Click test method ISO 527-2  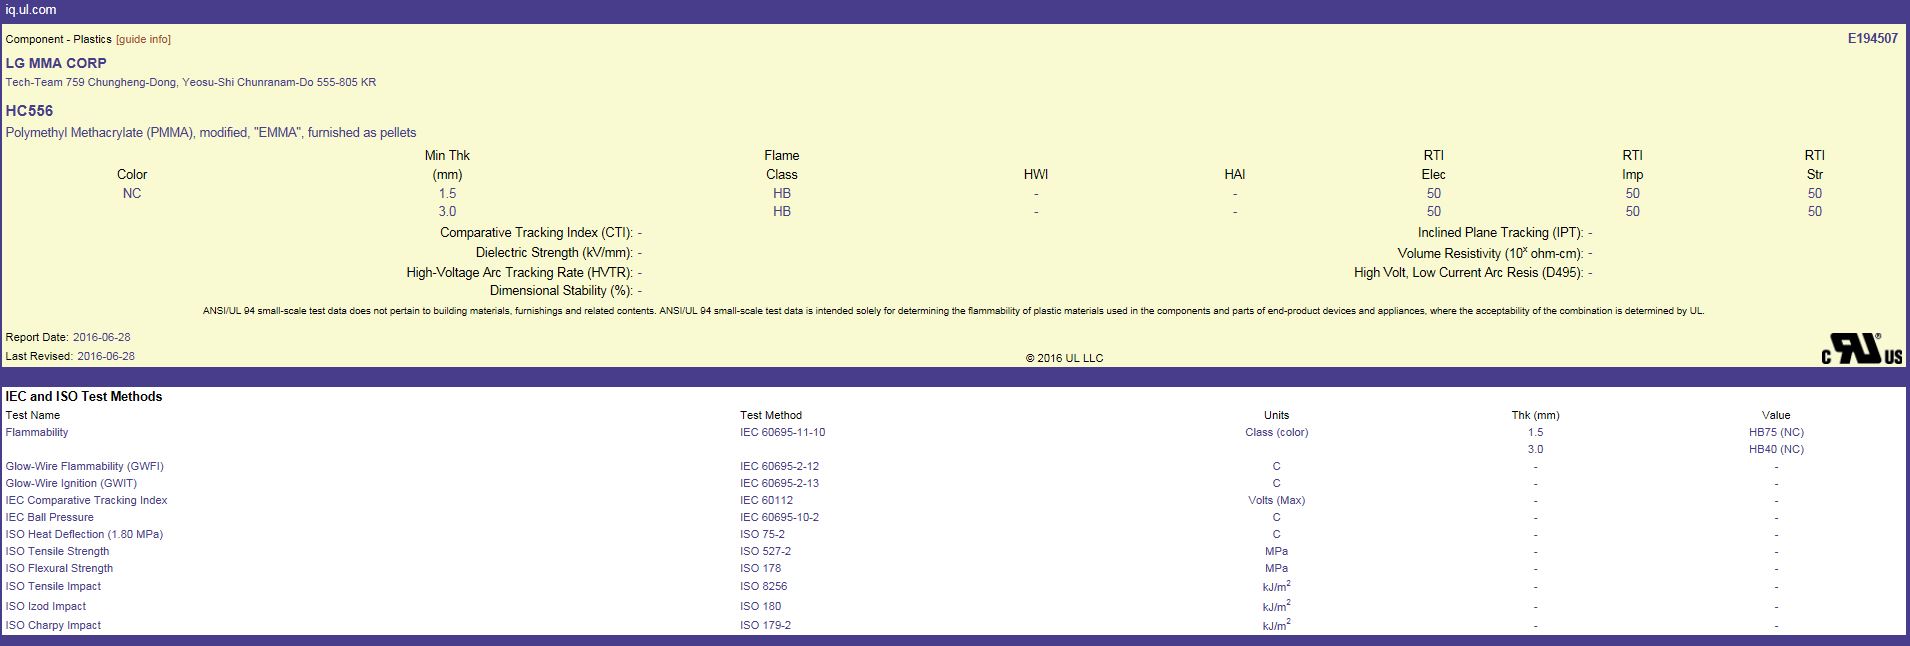coord(766,551)
